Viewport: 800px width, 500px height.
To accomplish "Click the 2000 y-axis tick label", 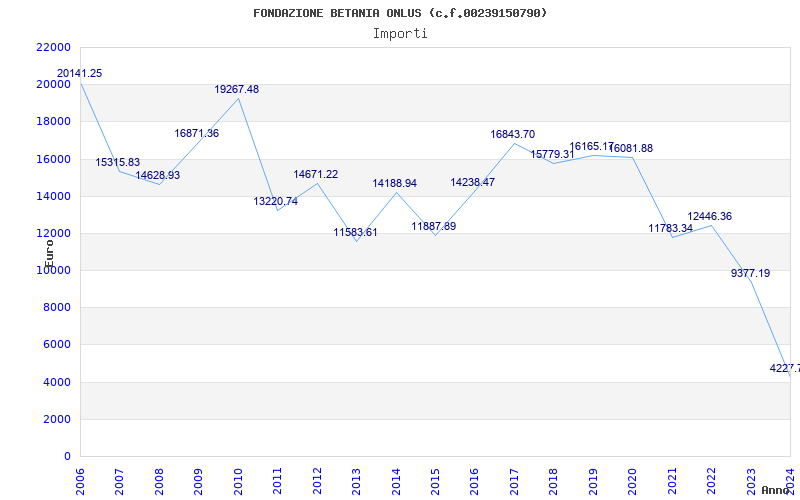I will (x=57, y=419).
